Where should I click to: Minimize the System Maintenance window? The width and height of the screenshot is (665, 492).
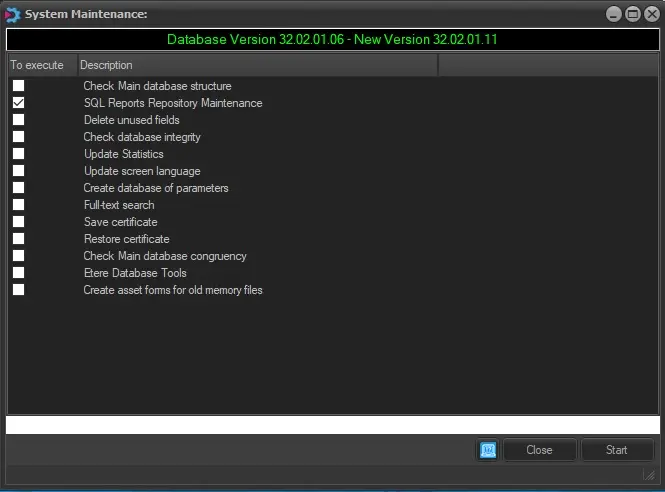[615, 14]
